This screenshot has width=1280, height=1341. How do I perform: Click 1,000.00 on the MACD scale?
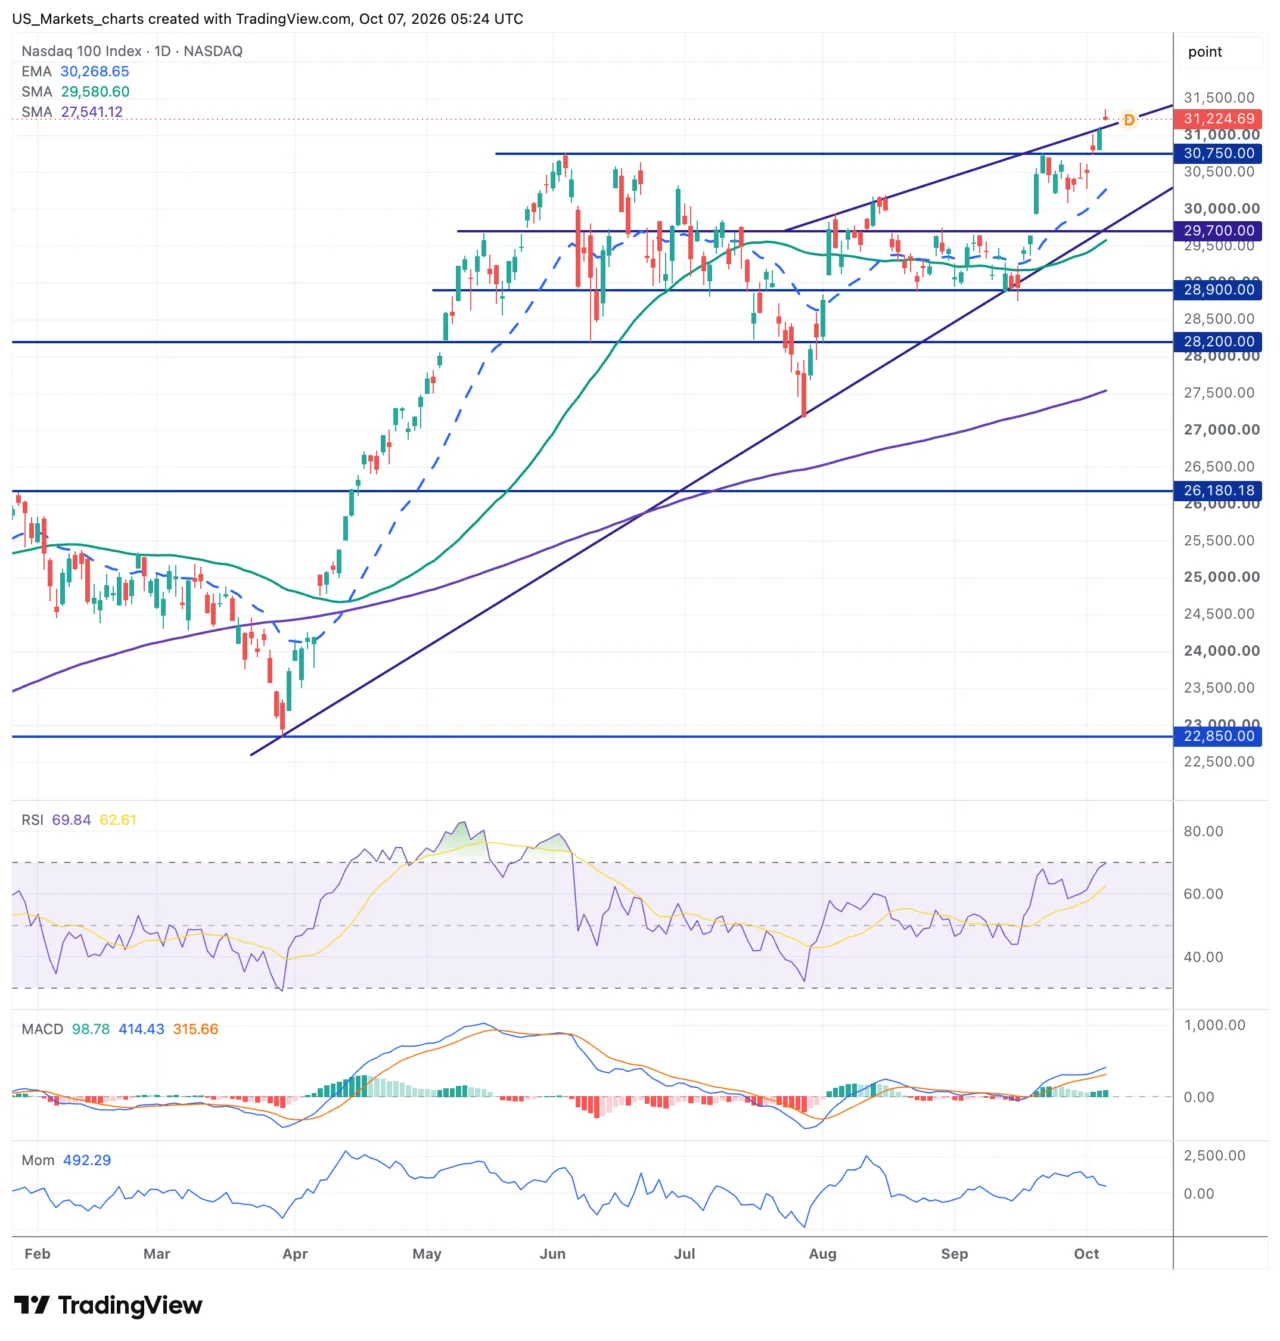(x=1214, y=1025)
